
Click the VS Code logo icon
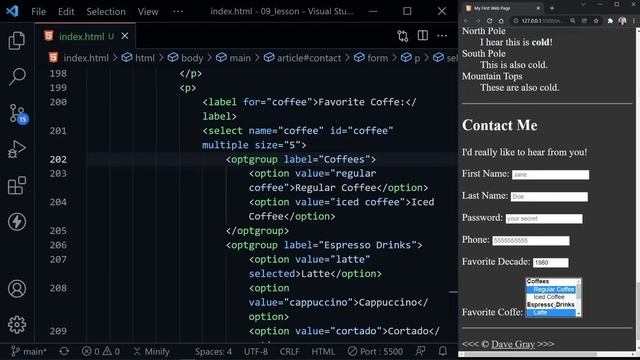pos(12,11)
